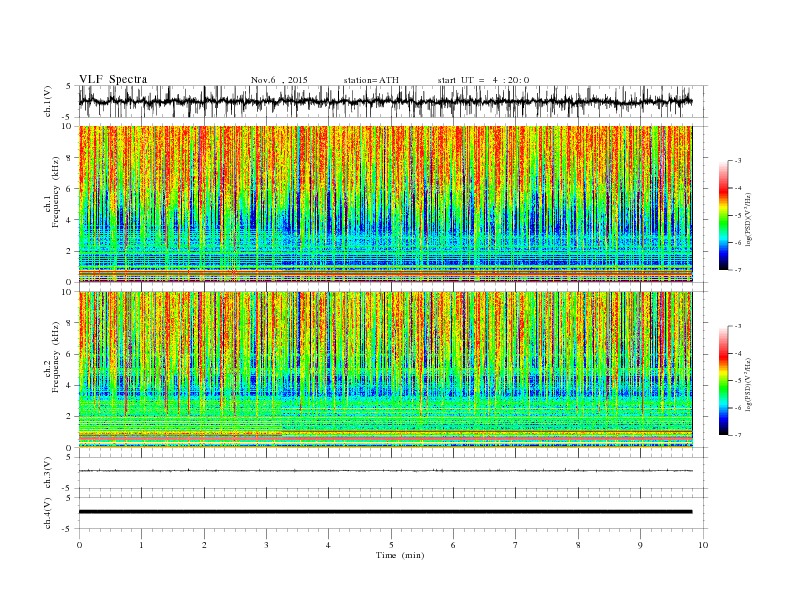Click the "8" tick on the time axis
The height and width of the screenshot is (612, 792).
click(x=578, y=545)
